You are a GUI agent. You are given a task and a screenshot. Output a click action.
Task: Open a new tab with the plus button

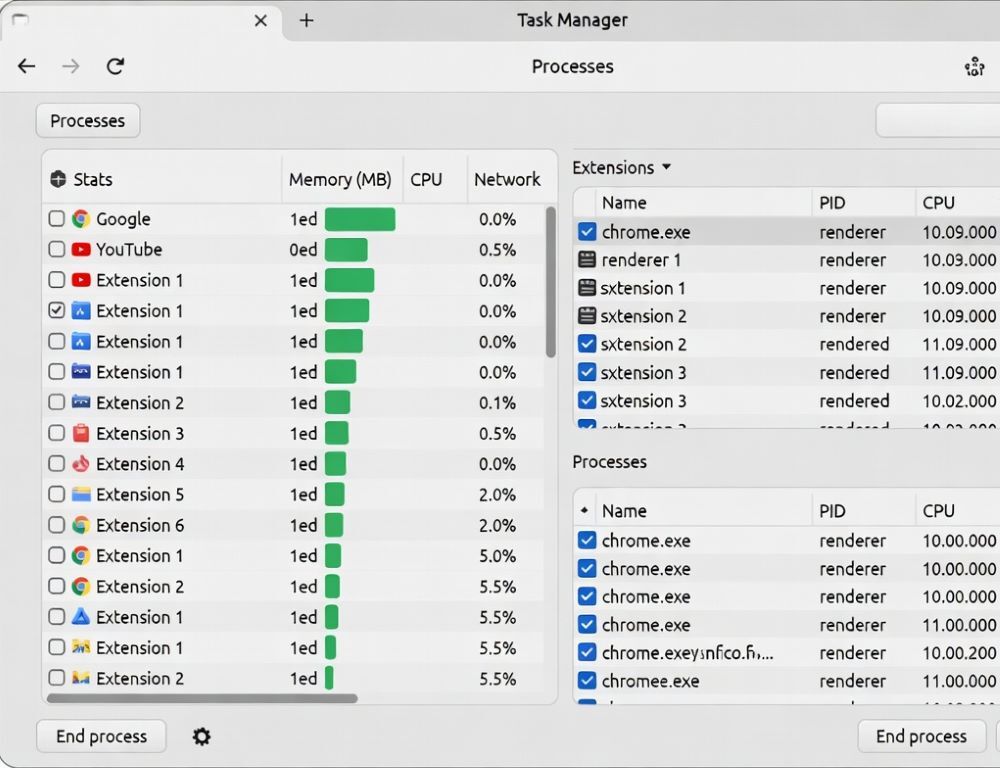(306, 20)
